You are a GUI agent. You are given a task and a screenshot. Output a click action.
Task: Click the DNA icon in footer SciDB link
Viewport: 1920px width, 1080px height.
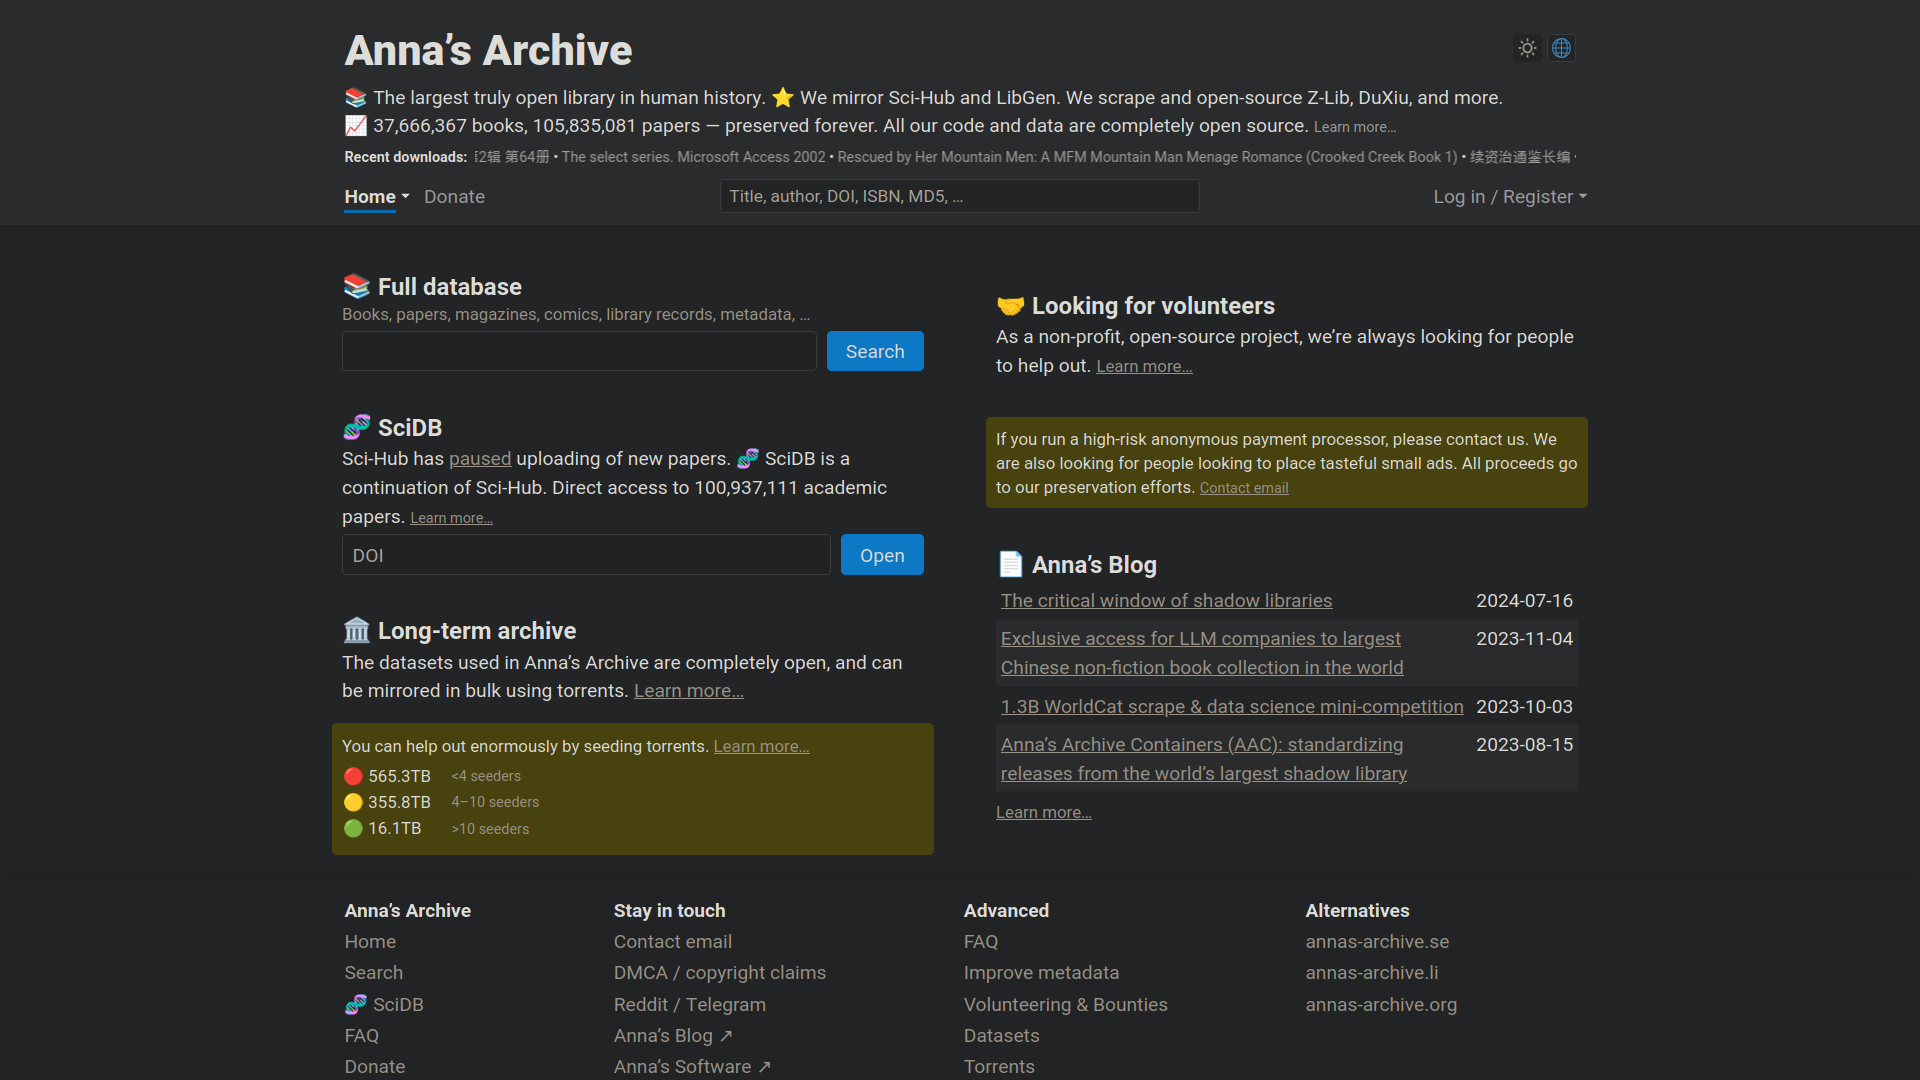pos(355,1004)
